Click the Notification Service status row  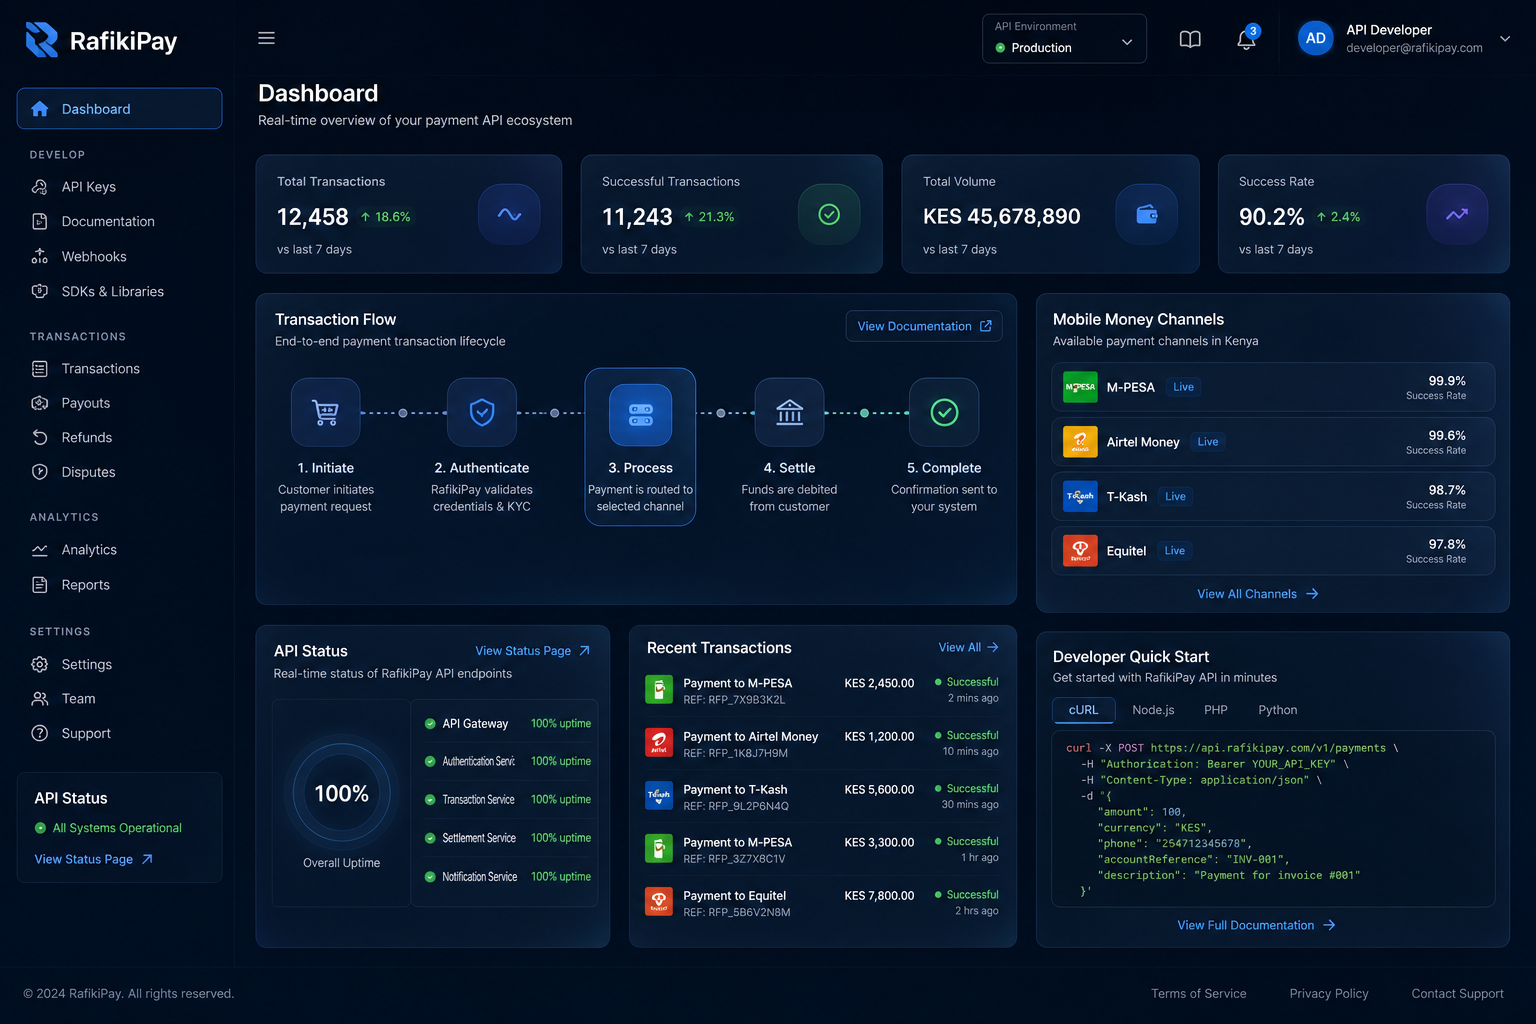[x=508, y=877]
